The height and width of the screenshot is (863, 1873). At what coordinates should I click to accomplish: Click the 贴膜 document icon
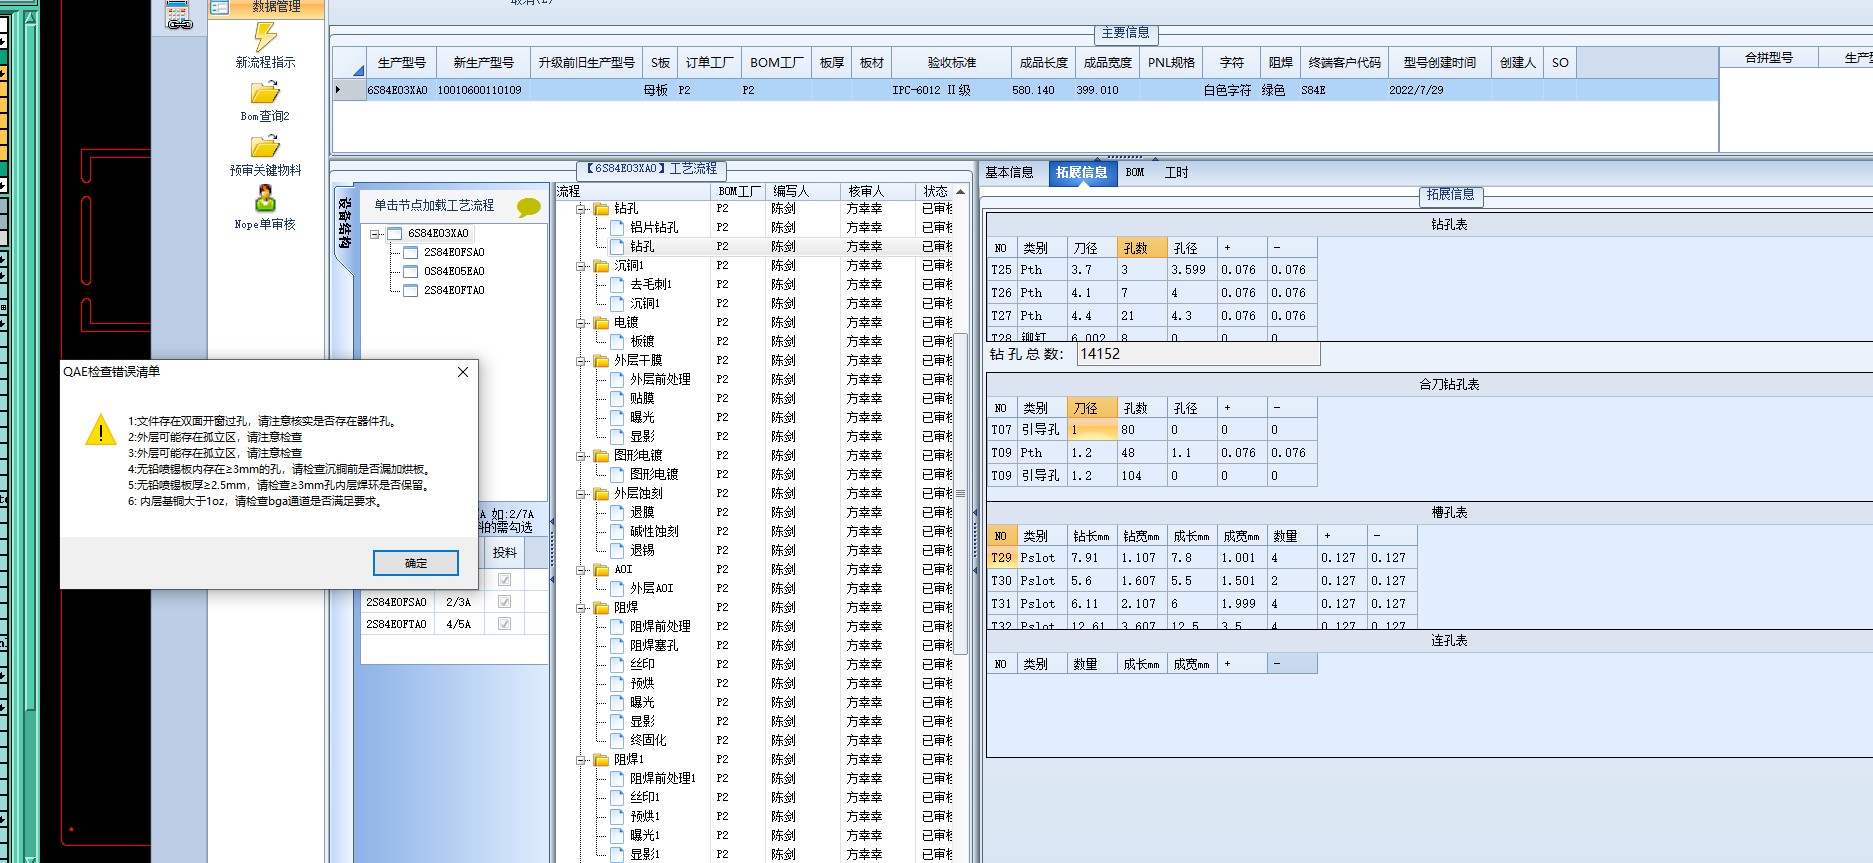[617, 399]
